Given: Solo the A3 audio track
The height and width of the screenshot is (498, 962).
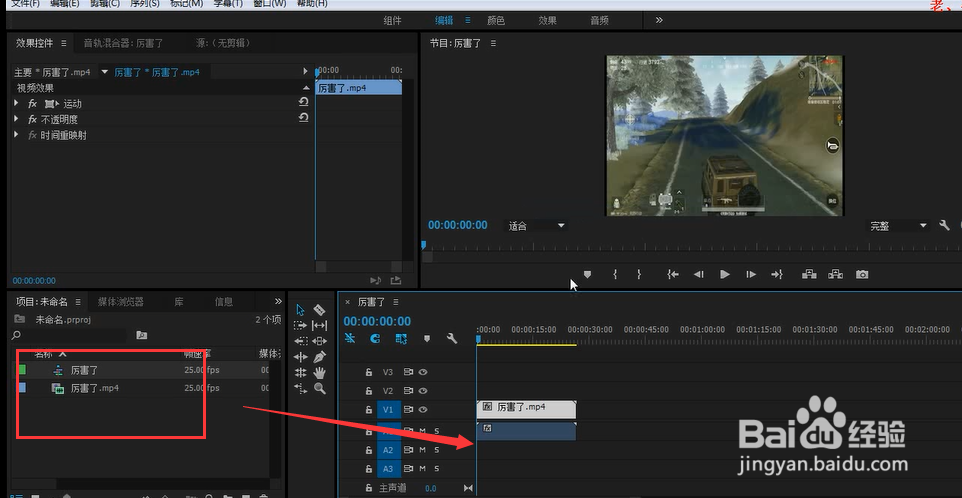Looking at the screenshot, I should pos(437,469).
